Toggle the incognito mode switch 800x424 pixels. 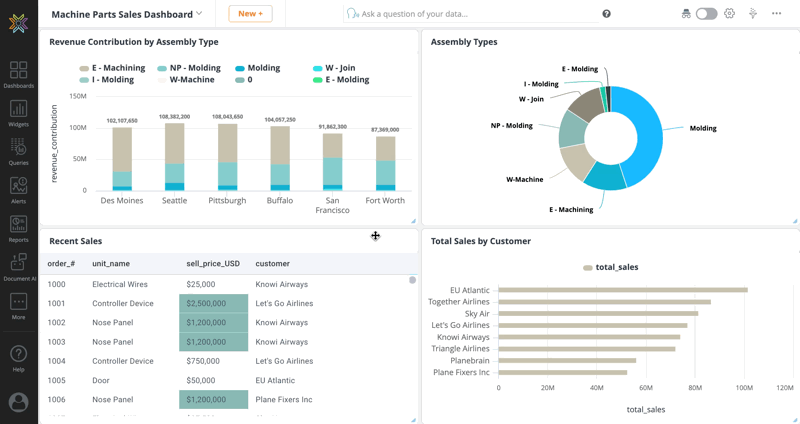[706, 14]
